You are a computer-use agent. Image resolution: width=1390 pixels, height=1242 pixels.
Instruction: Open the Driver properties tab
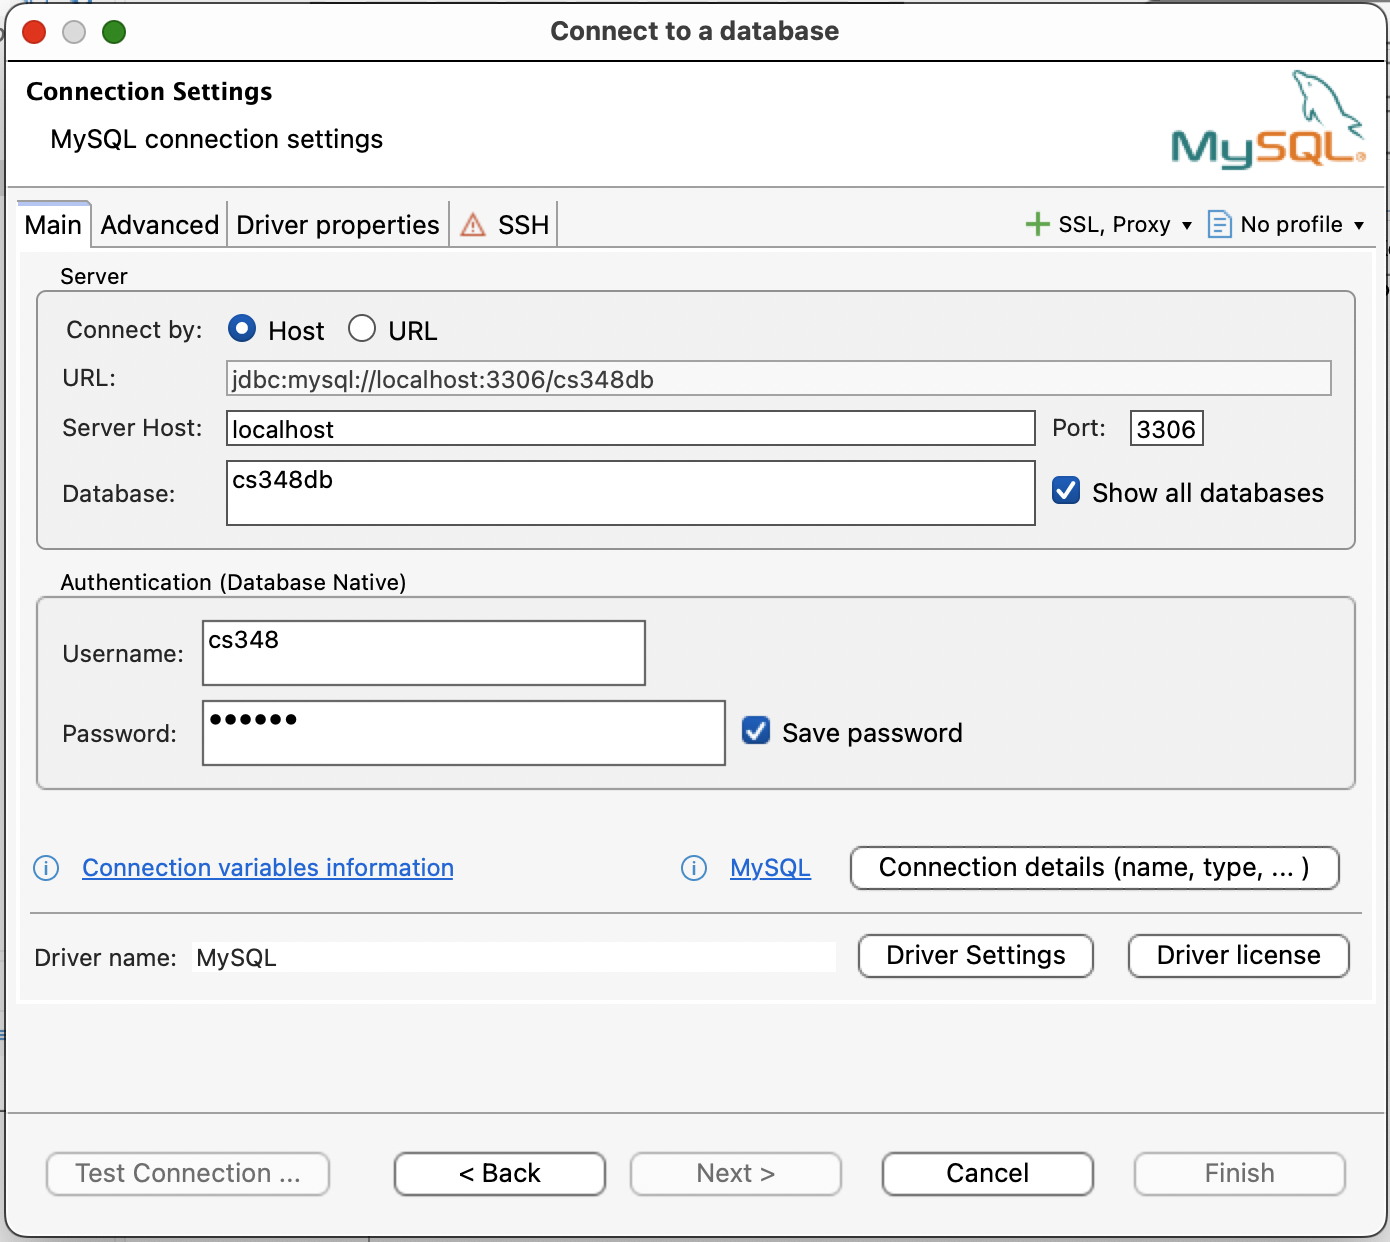(x=338, y=225)
